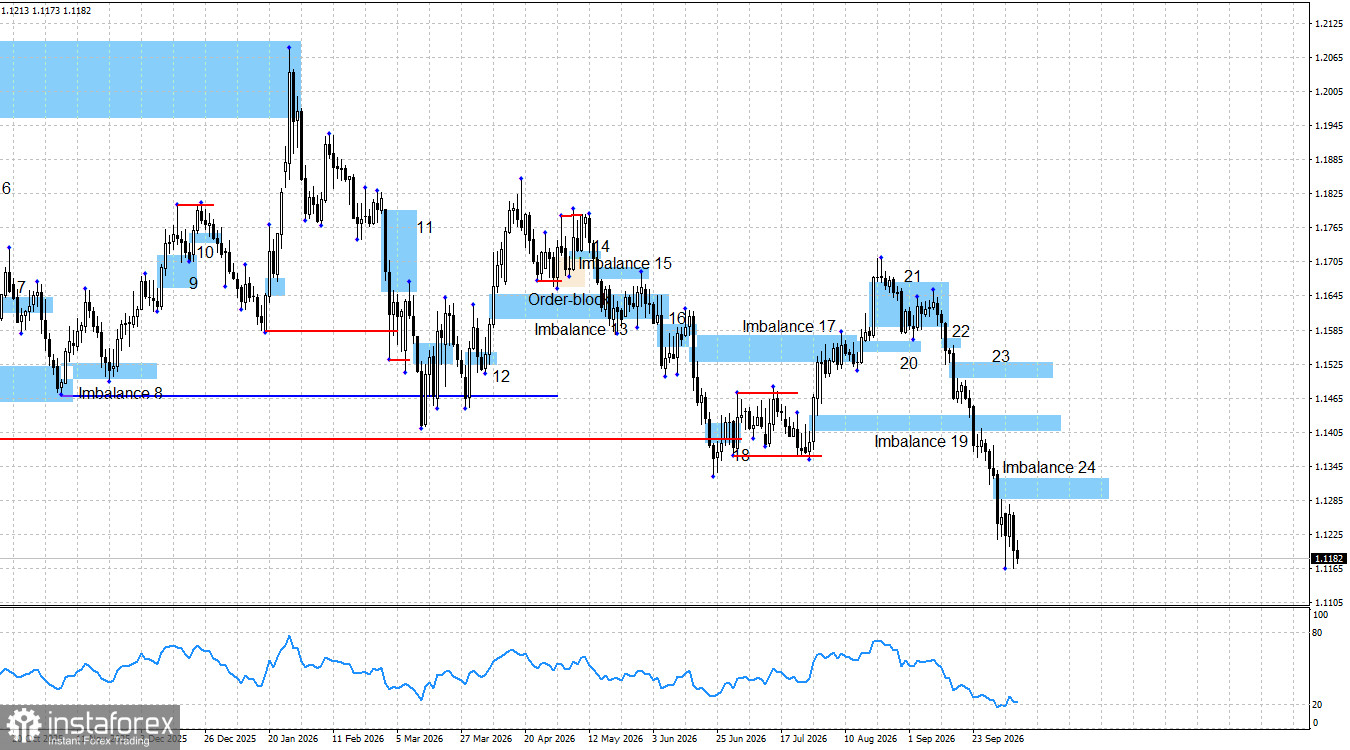Click the 25 Jun 2026 date label
The height and width of the screenshot is (750, 1350).
coord(741,740)
